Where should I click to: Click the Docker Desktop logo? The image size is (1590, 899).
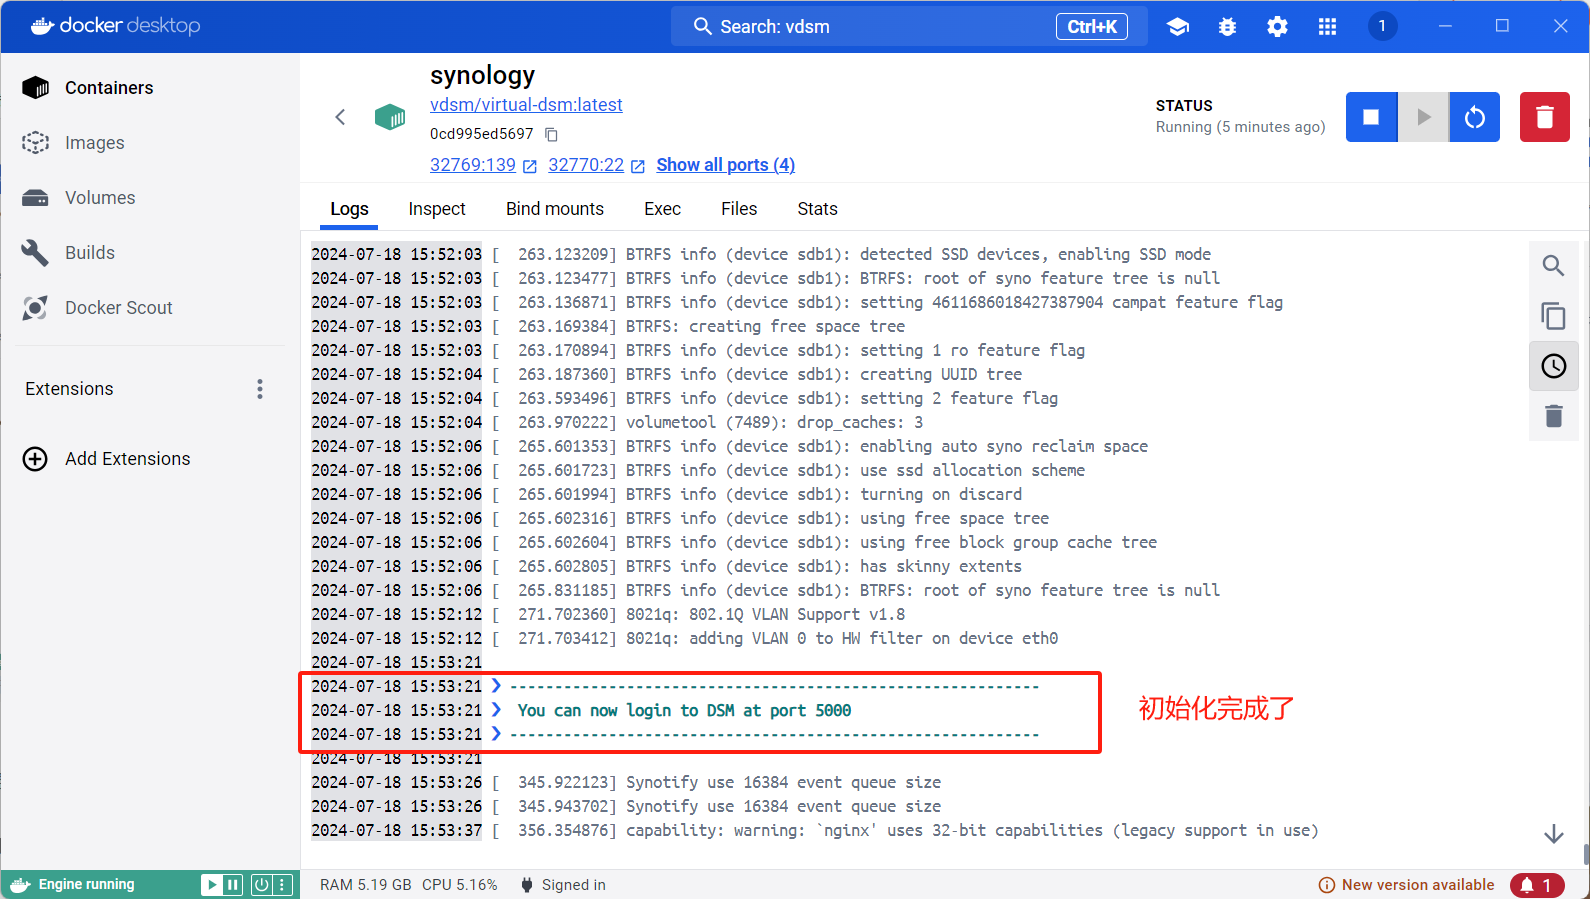click(115, 26)
